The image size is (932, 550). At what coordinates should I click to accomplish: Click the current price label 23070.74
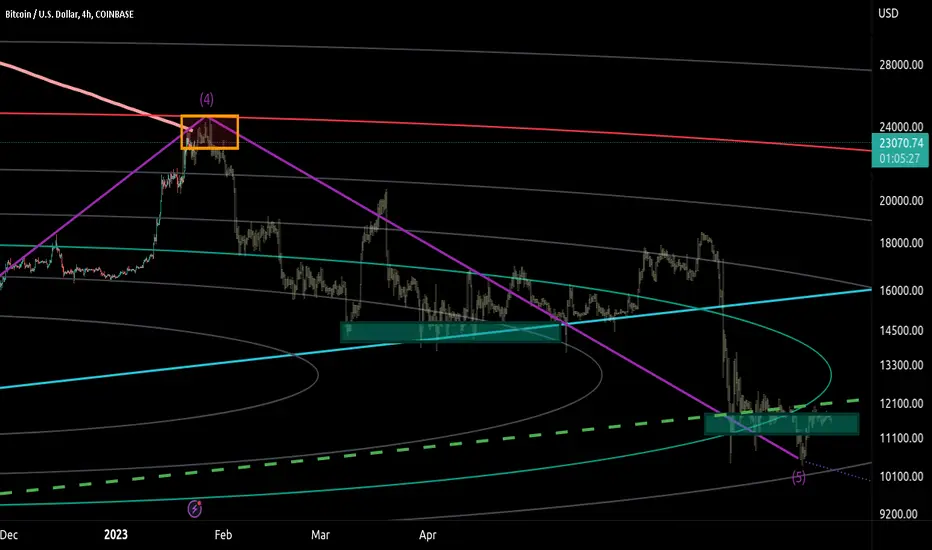point(901,143)
